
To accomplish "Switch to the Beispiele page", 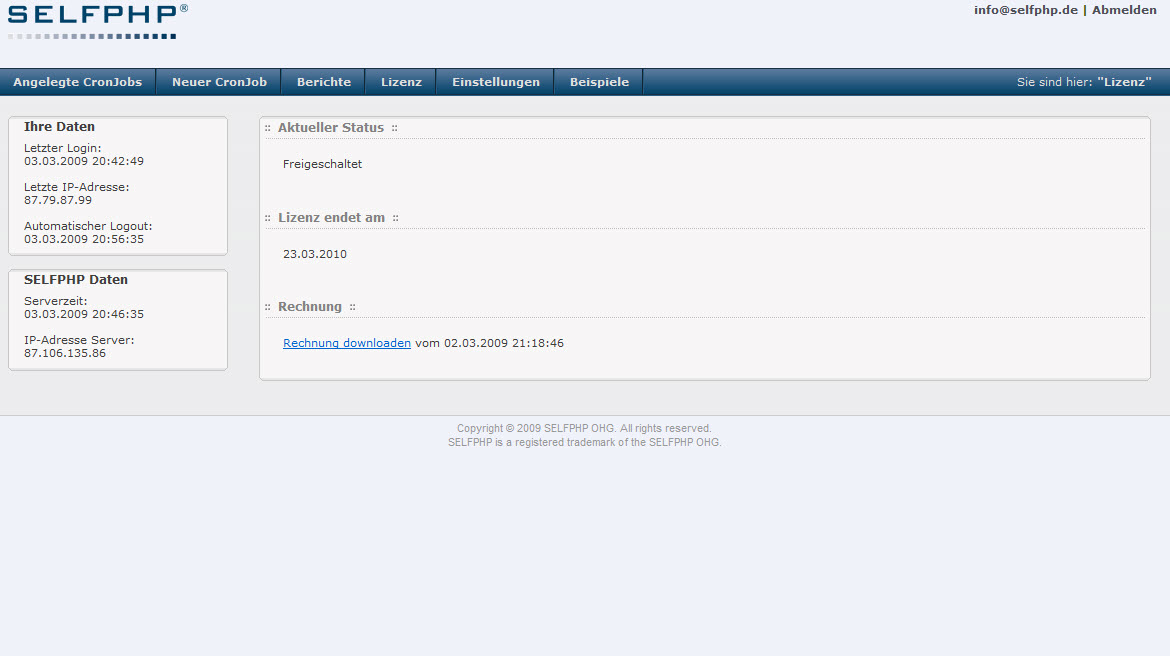I will (x=599, y=82).
